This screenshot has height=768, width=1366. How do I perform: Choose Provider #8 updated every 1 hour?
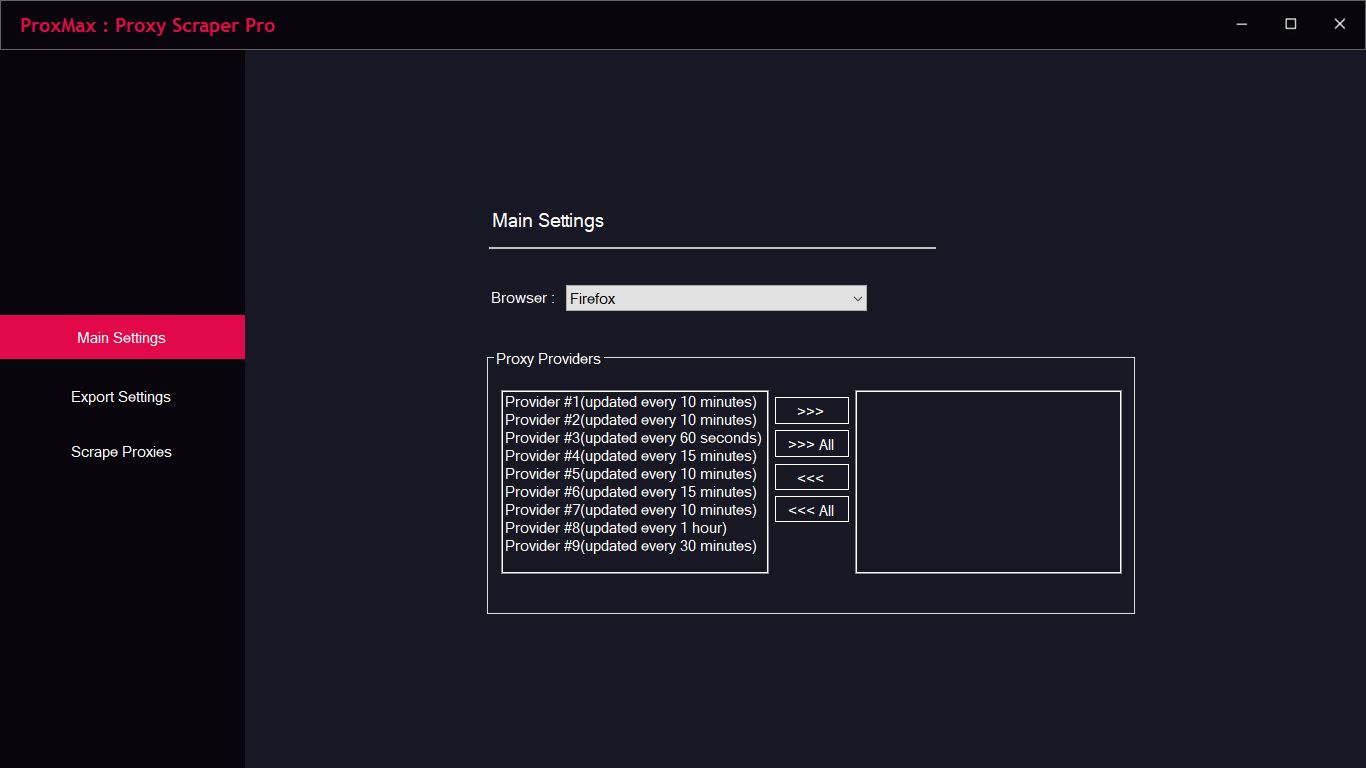(615, 528)
